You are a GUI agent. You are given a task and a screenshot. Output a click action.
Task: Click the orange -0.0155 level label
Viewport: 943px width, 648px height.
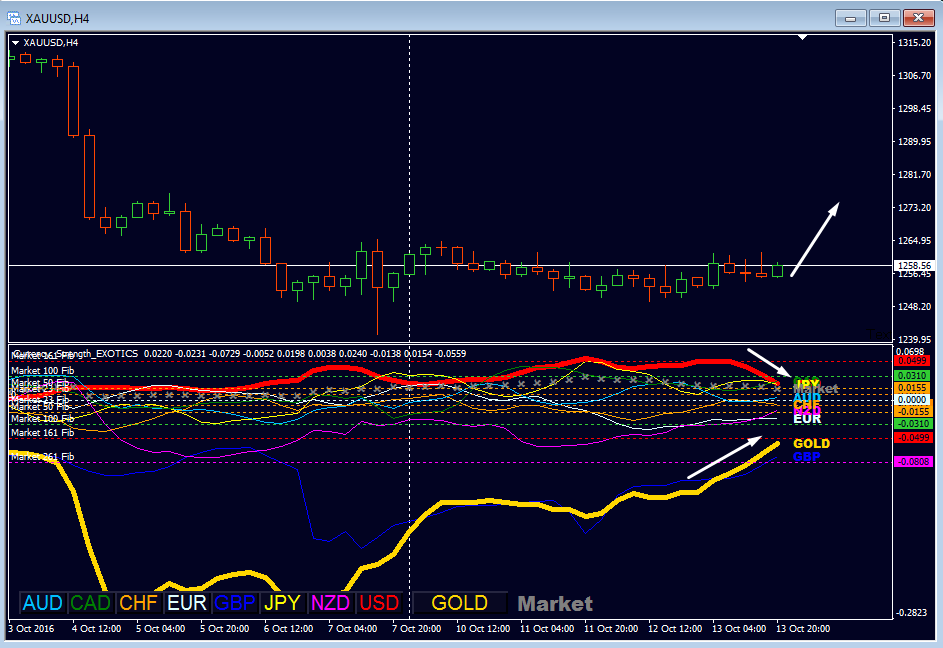tap(914, 412)
